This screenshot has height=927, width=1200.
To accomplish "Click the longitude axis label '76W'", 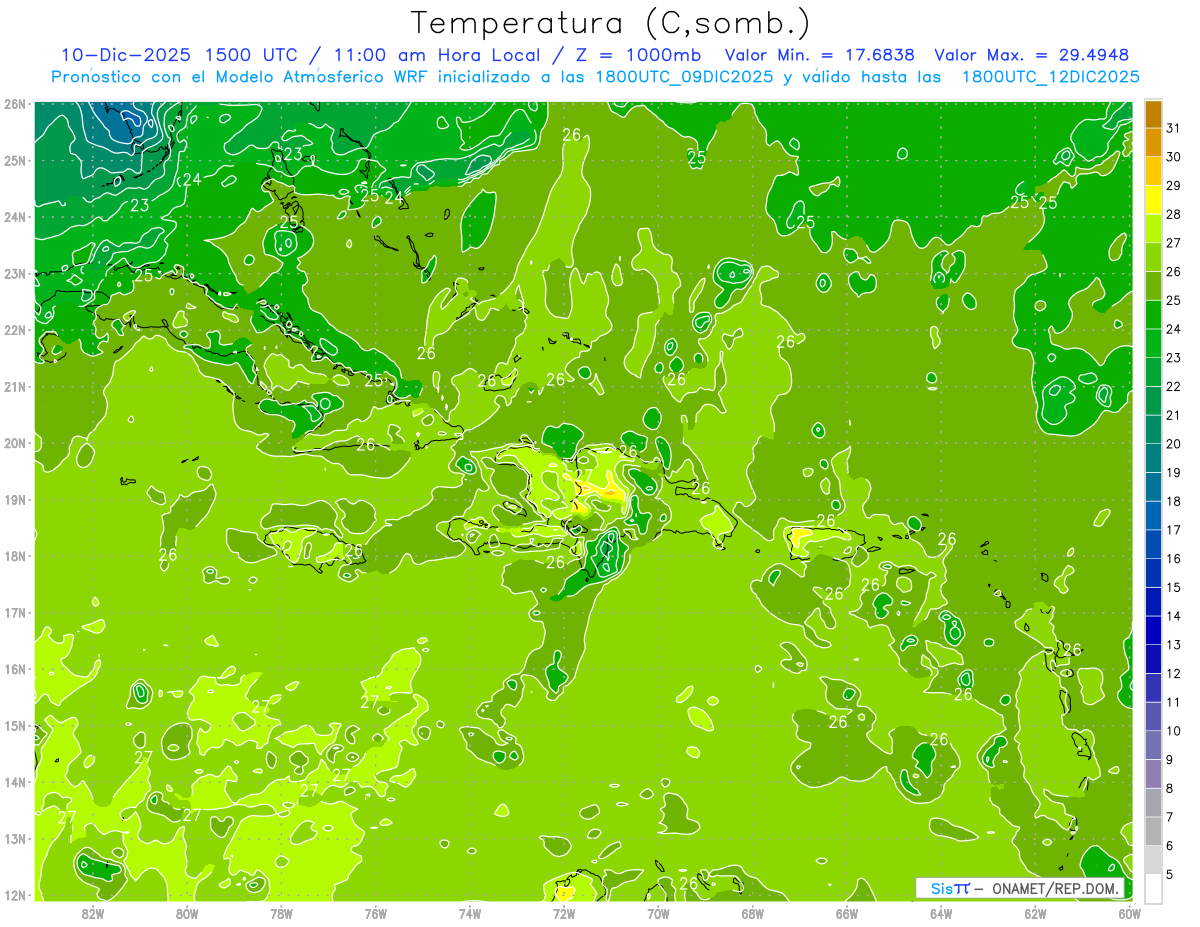I will 375,913.
